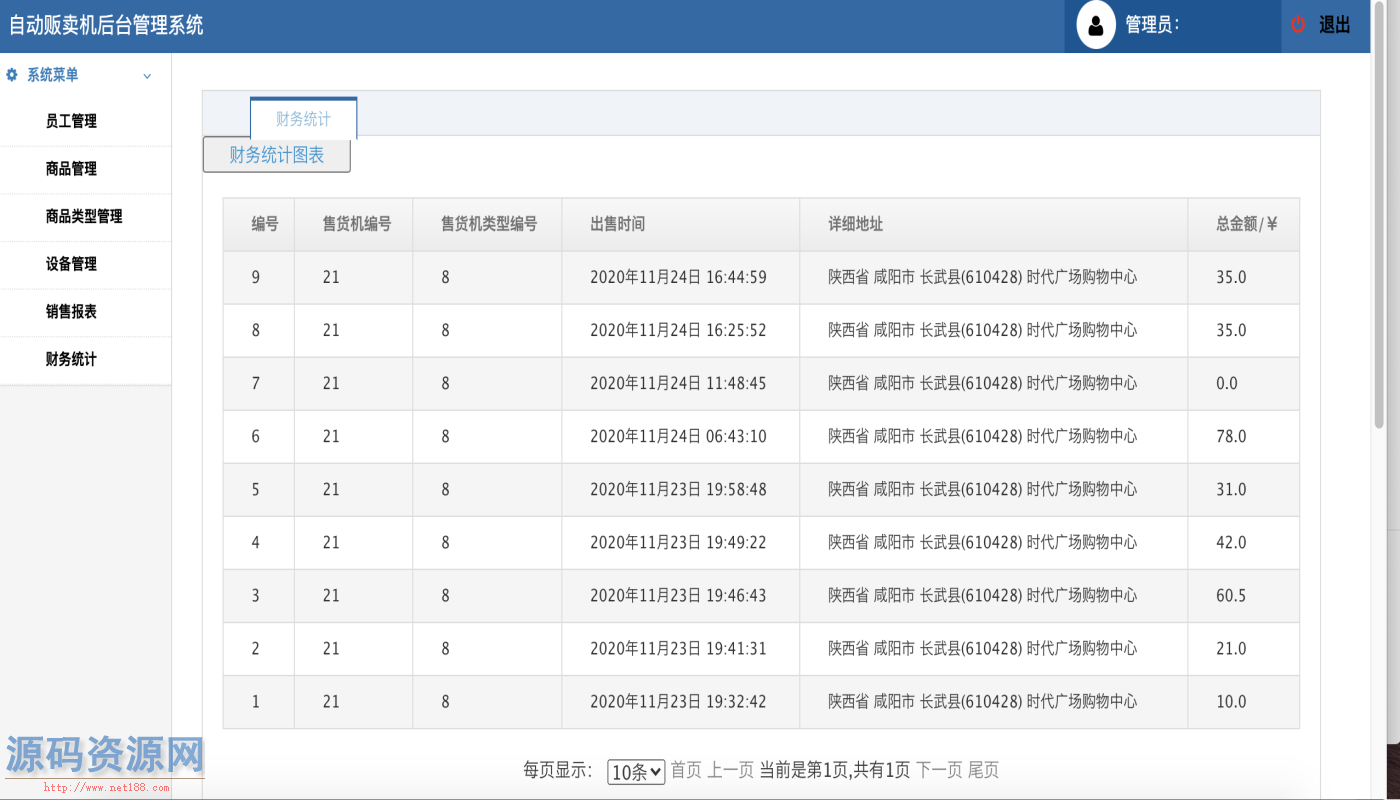Click the administrator avatar icon
Screen dimensions: 1400x800
pyautogui.click(x=1096, y=26)
